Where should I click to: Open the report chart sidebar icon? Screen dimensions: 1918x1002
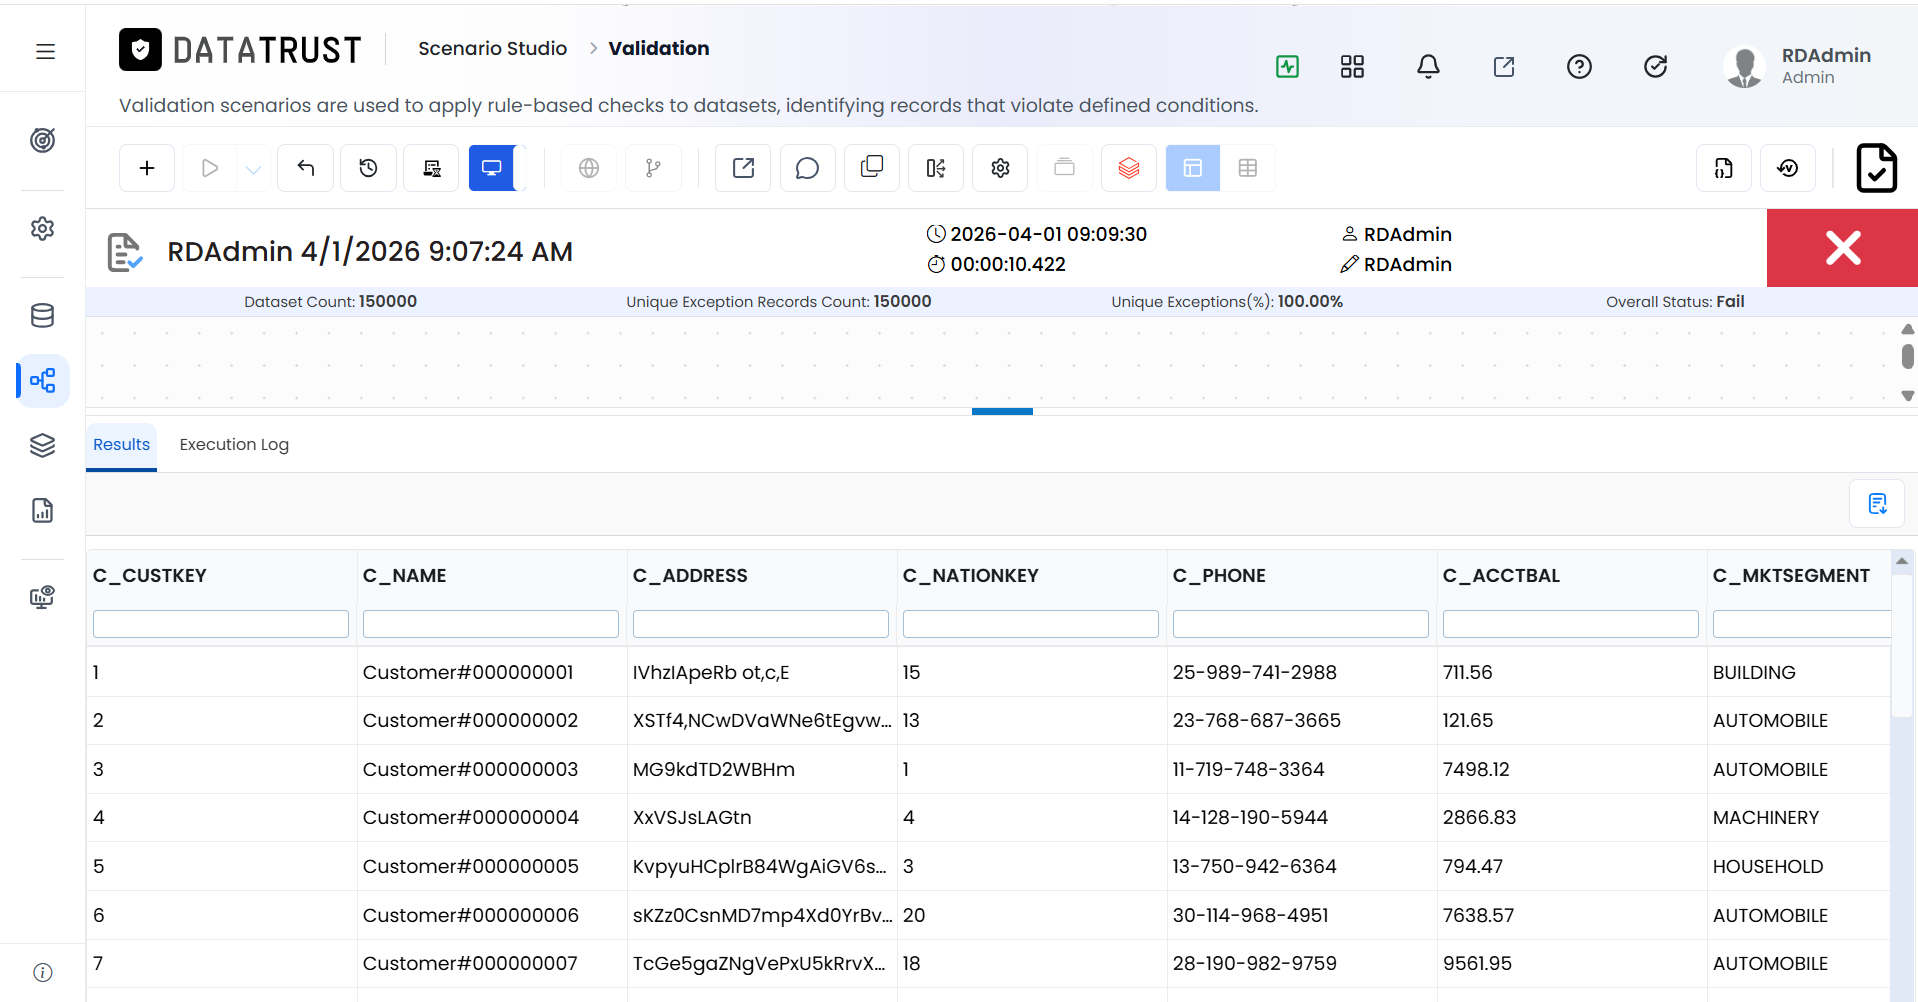(42, 511)
